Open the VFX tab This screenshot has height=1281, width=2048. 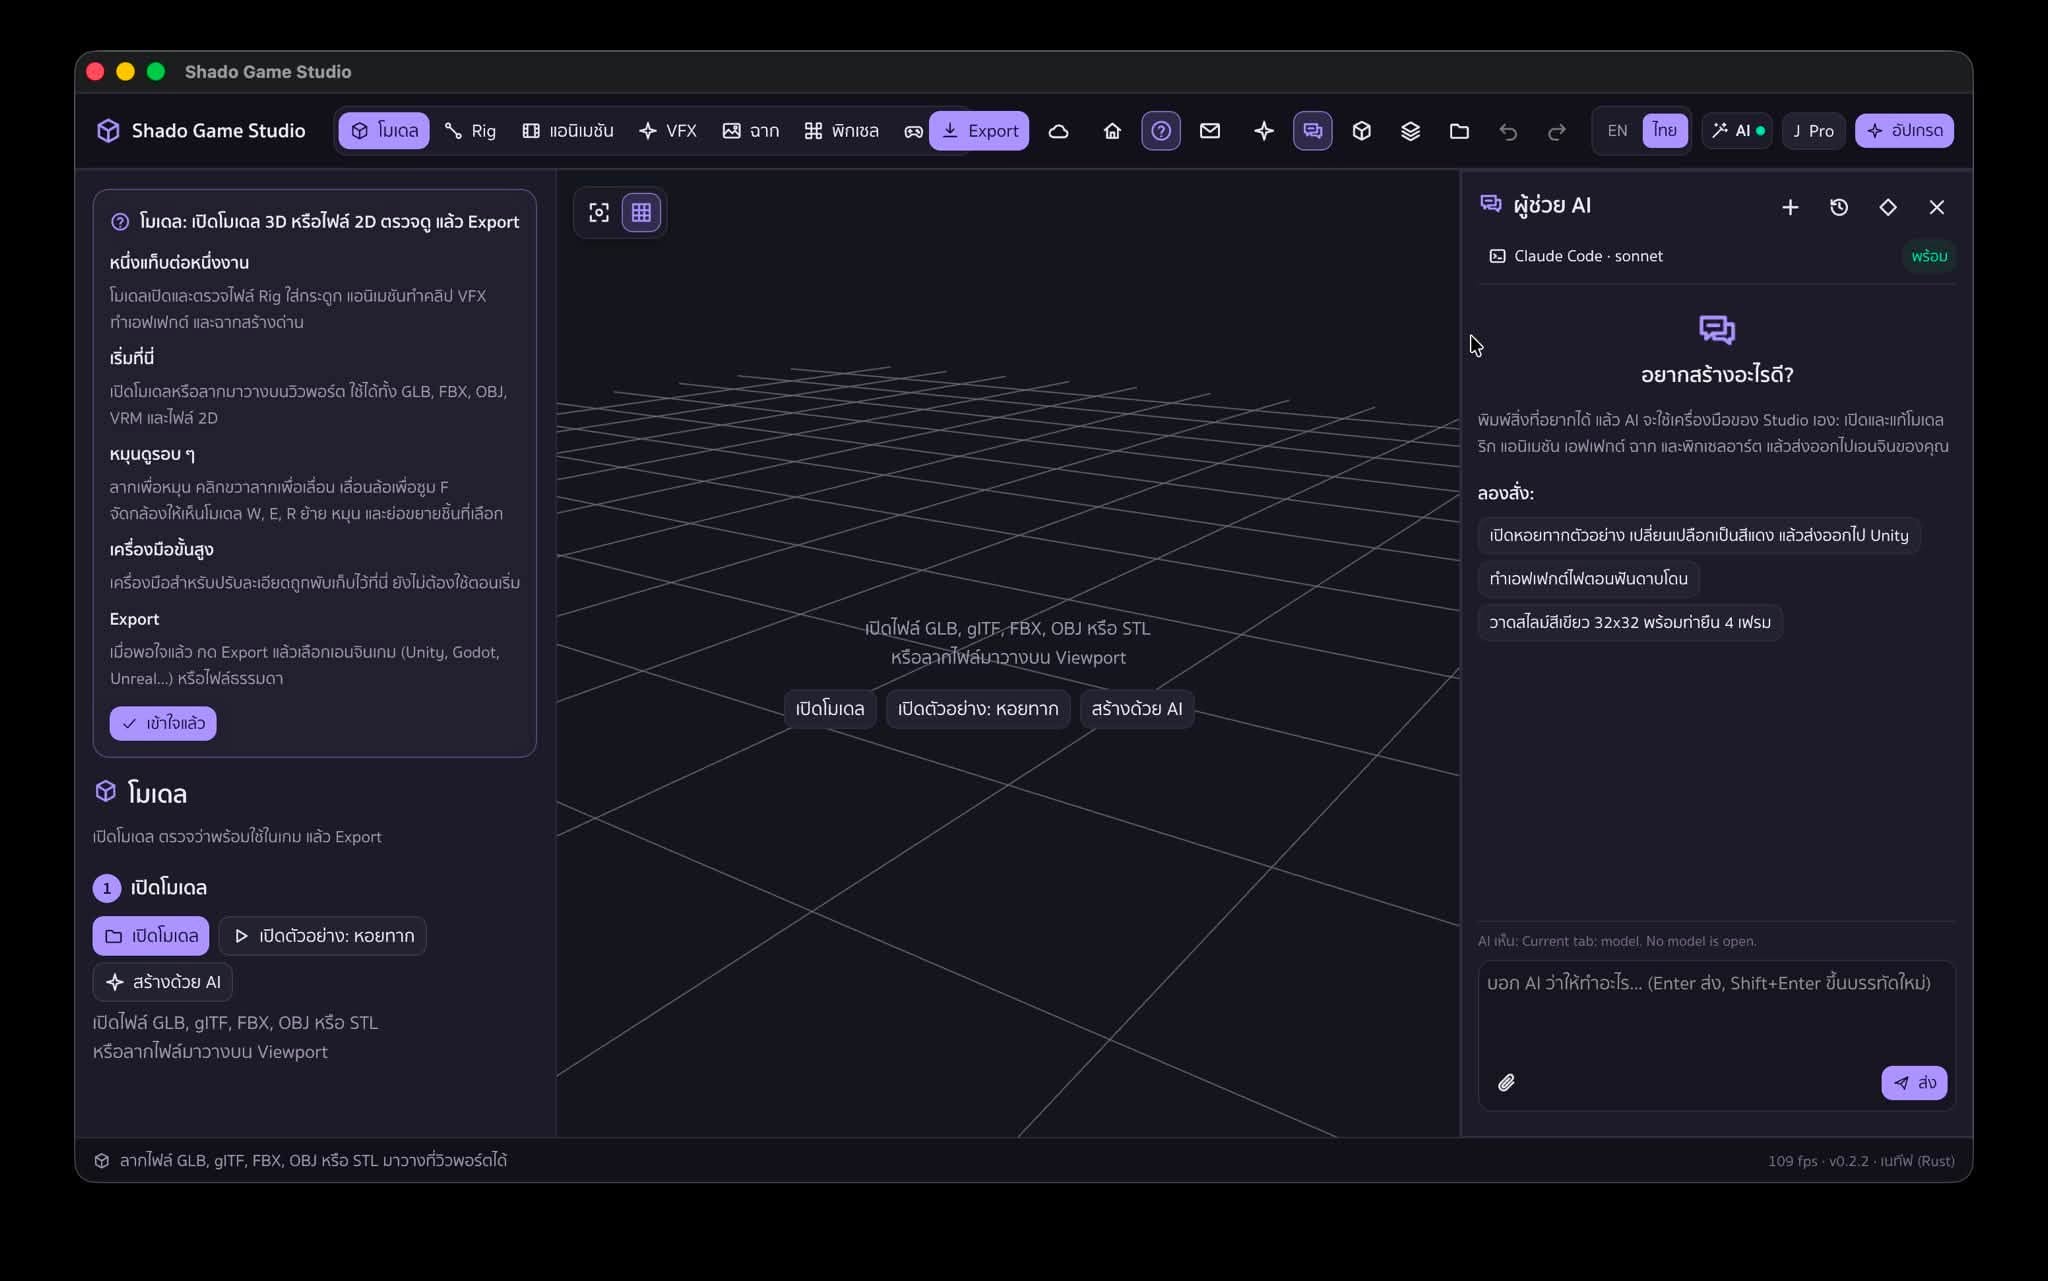click(x=668, y=131)
